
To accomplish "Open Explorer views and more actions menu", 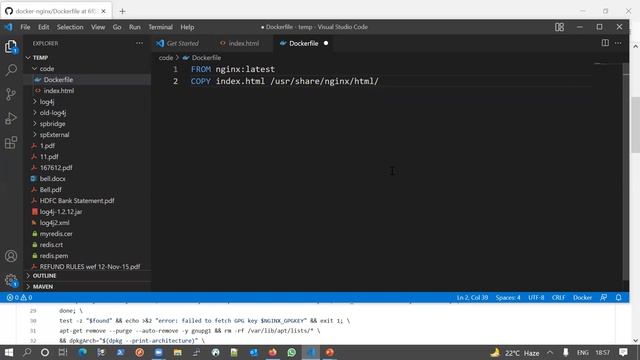I will click(140, 43).
